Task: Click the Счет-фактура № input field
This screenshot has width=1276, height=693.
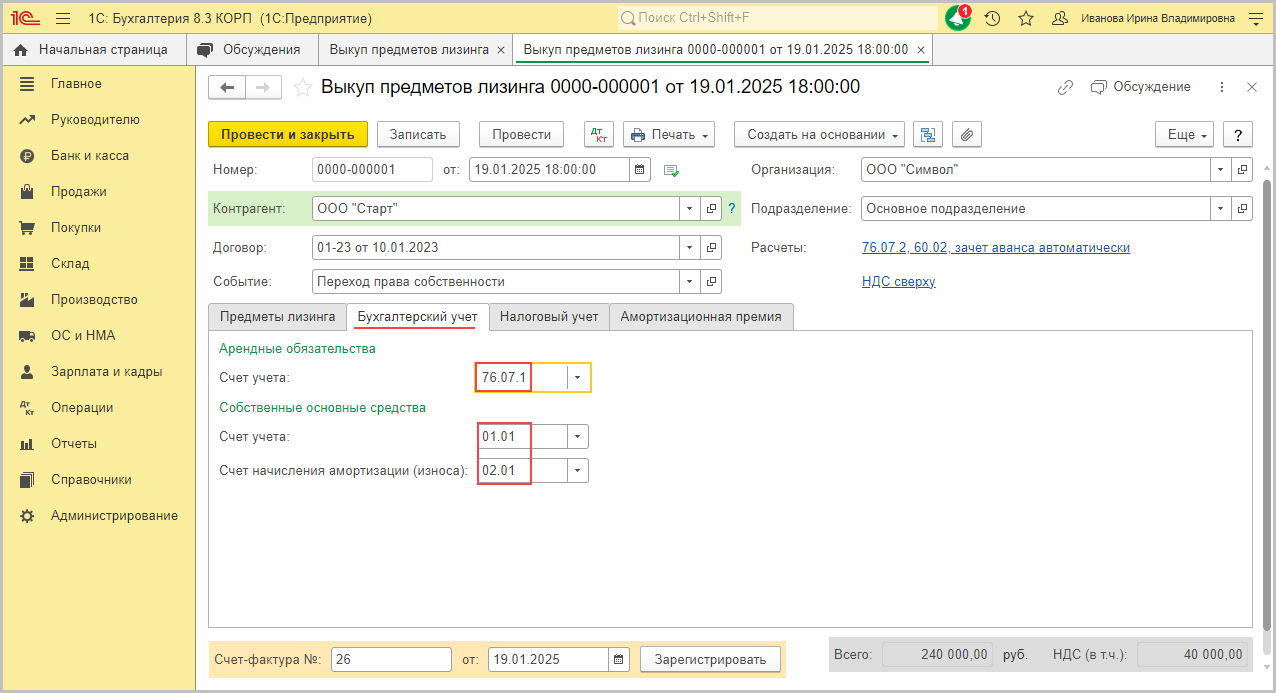Action: [x=392, y=659]
